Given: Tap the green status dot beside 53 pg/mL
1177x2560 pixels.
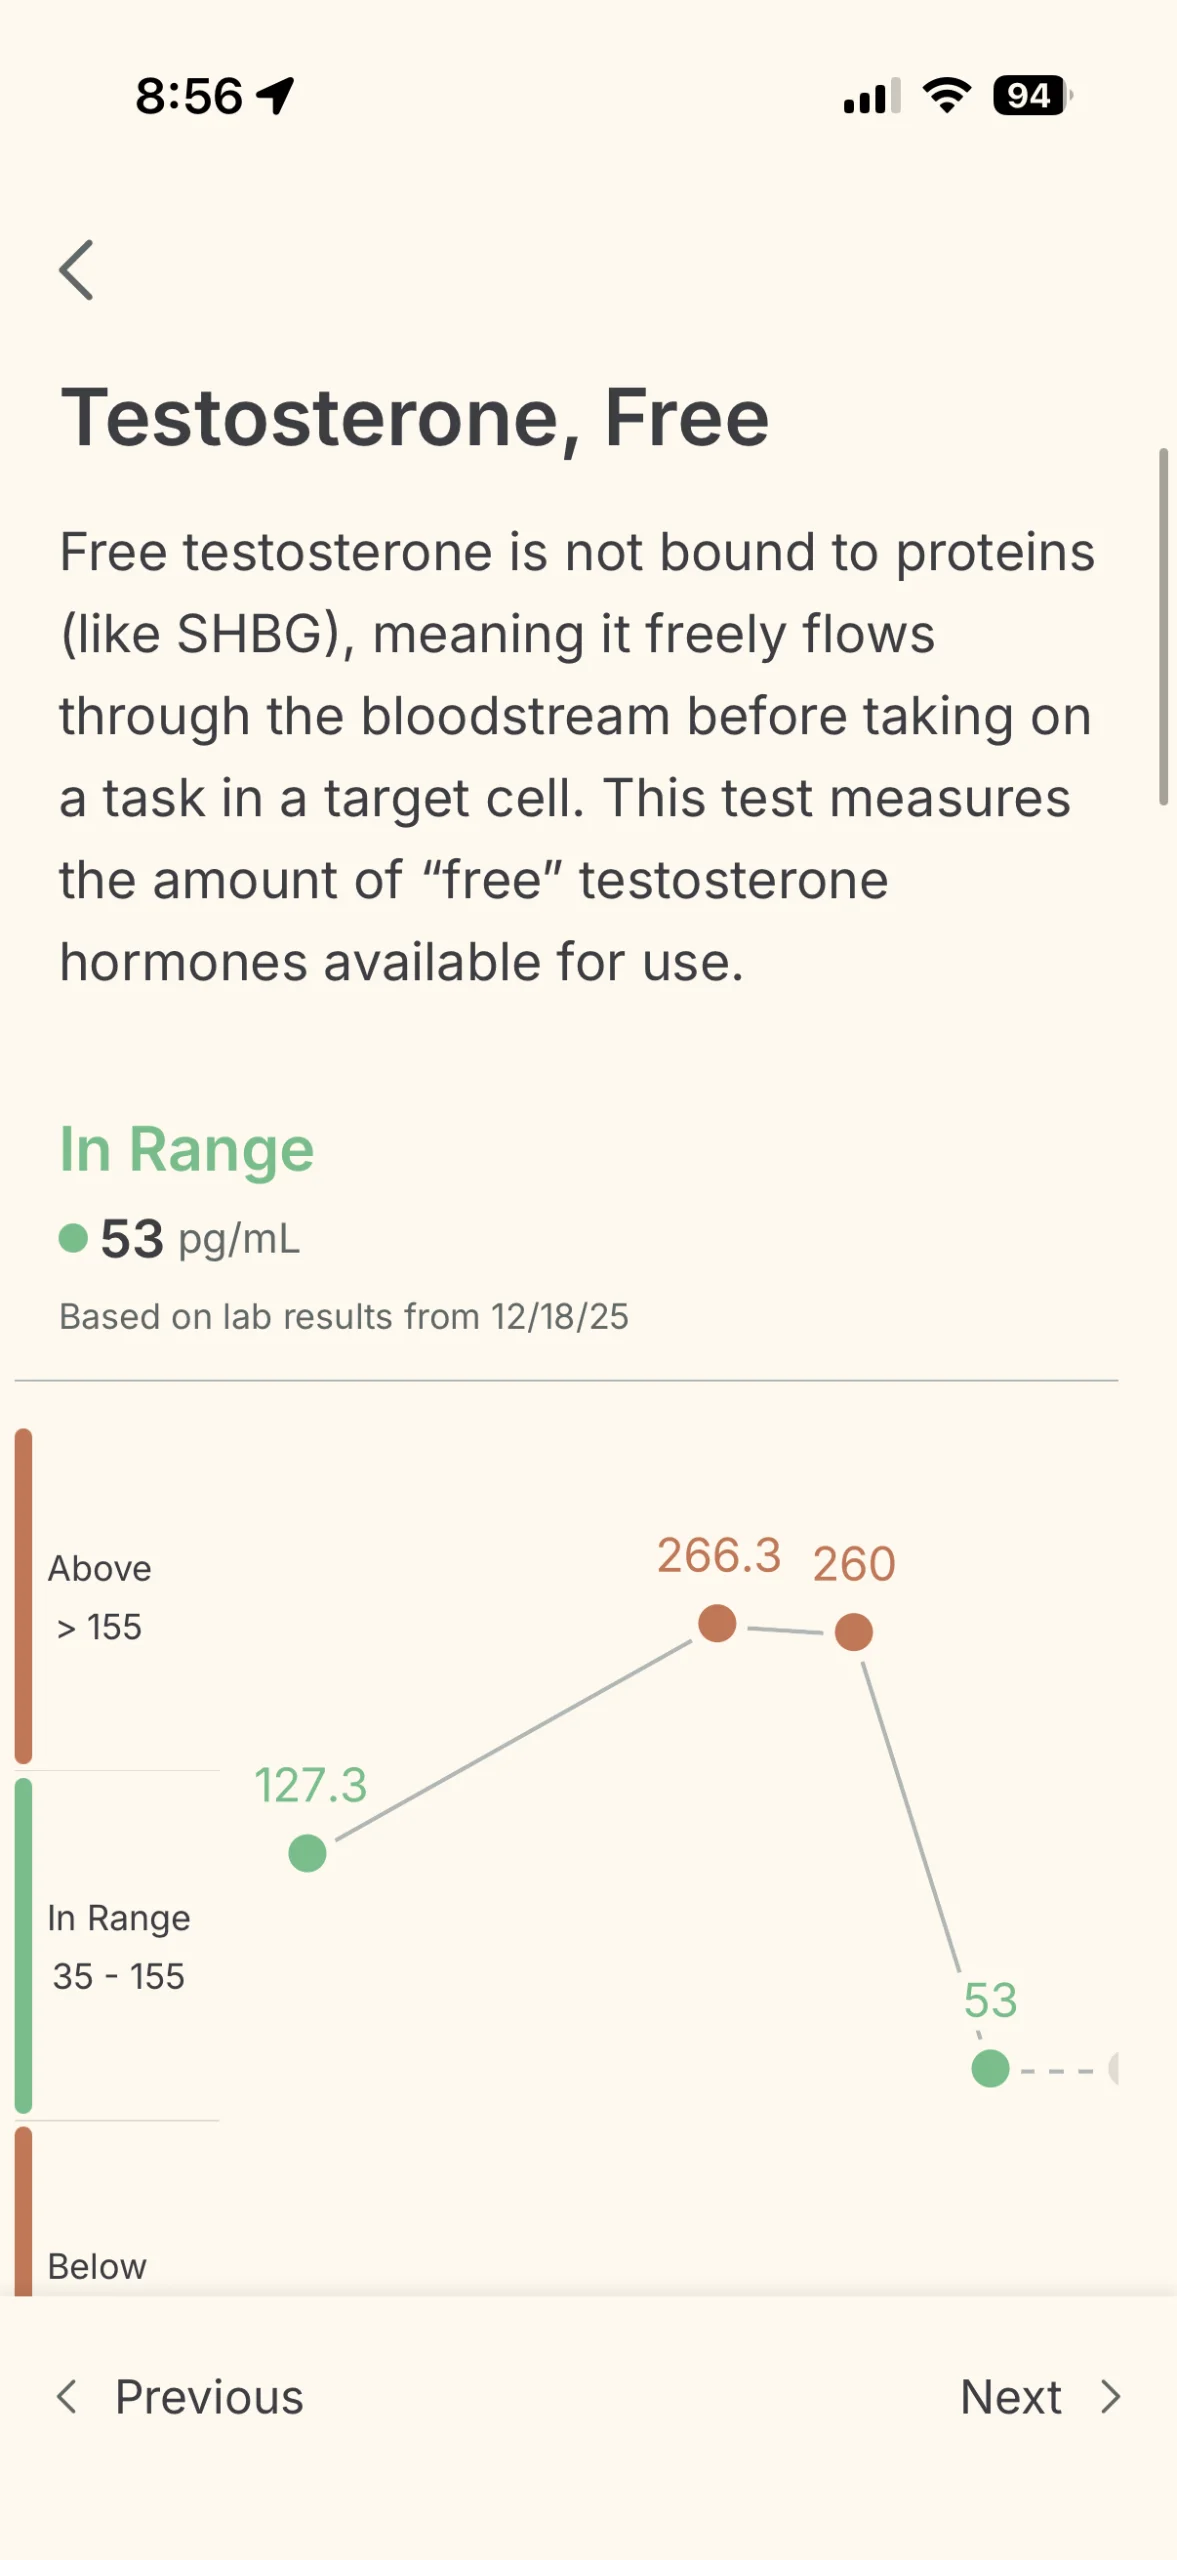Looking at the screenshot, I should click(x=73, y=1239).
